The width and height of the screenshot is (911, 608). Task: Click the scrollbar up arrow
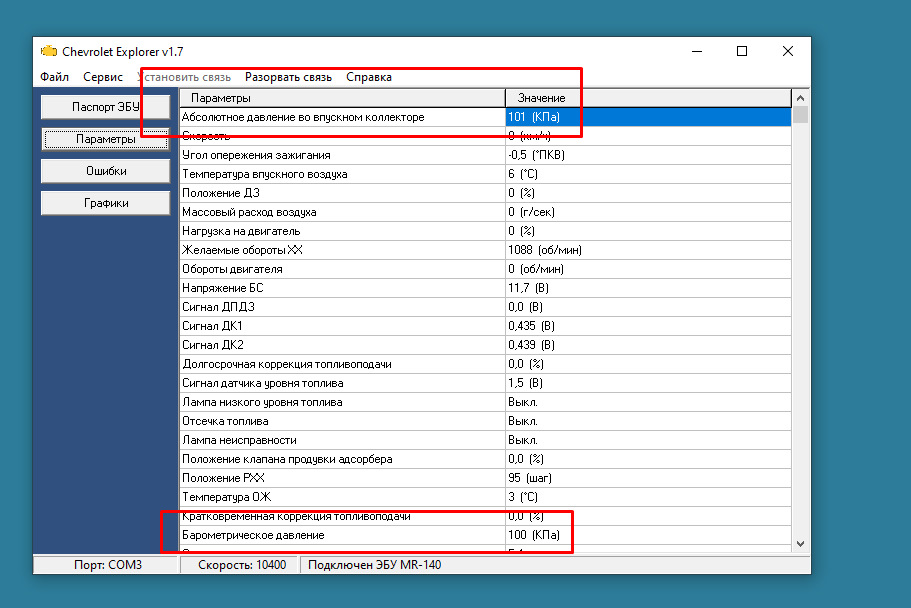[x=801, y=98]
